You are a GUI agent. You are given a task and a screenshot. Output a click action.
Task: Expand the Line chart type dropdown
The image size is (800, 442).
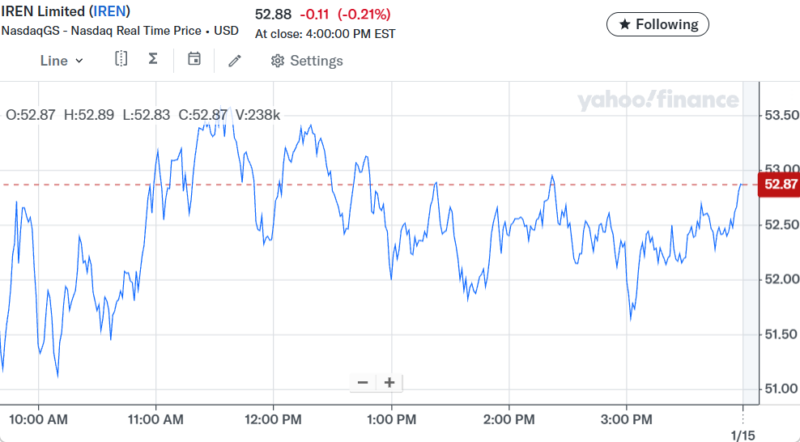pos(61,60)
